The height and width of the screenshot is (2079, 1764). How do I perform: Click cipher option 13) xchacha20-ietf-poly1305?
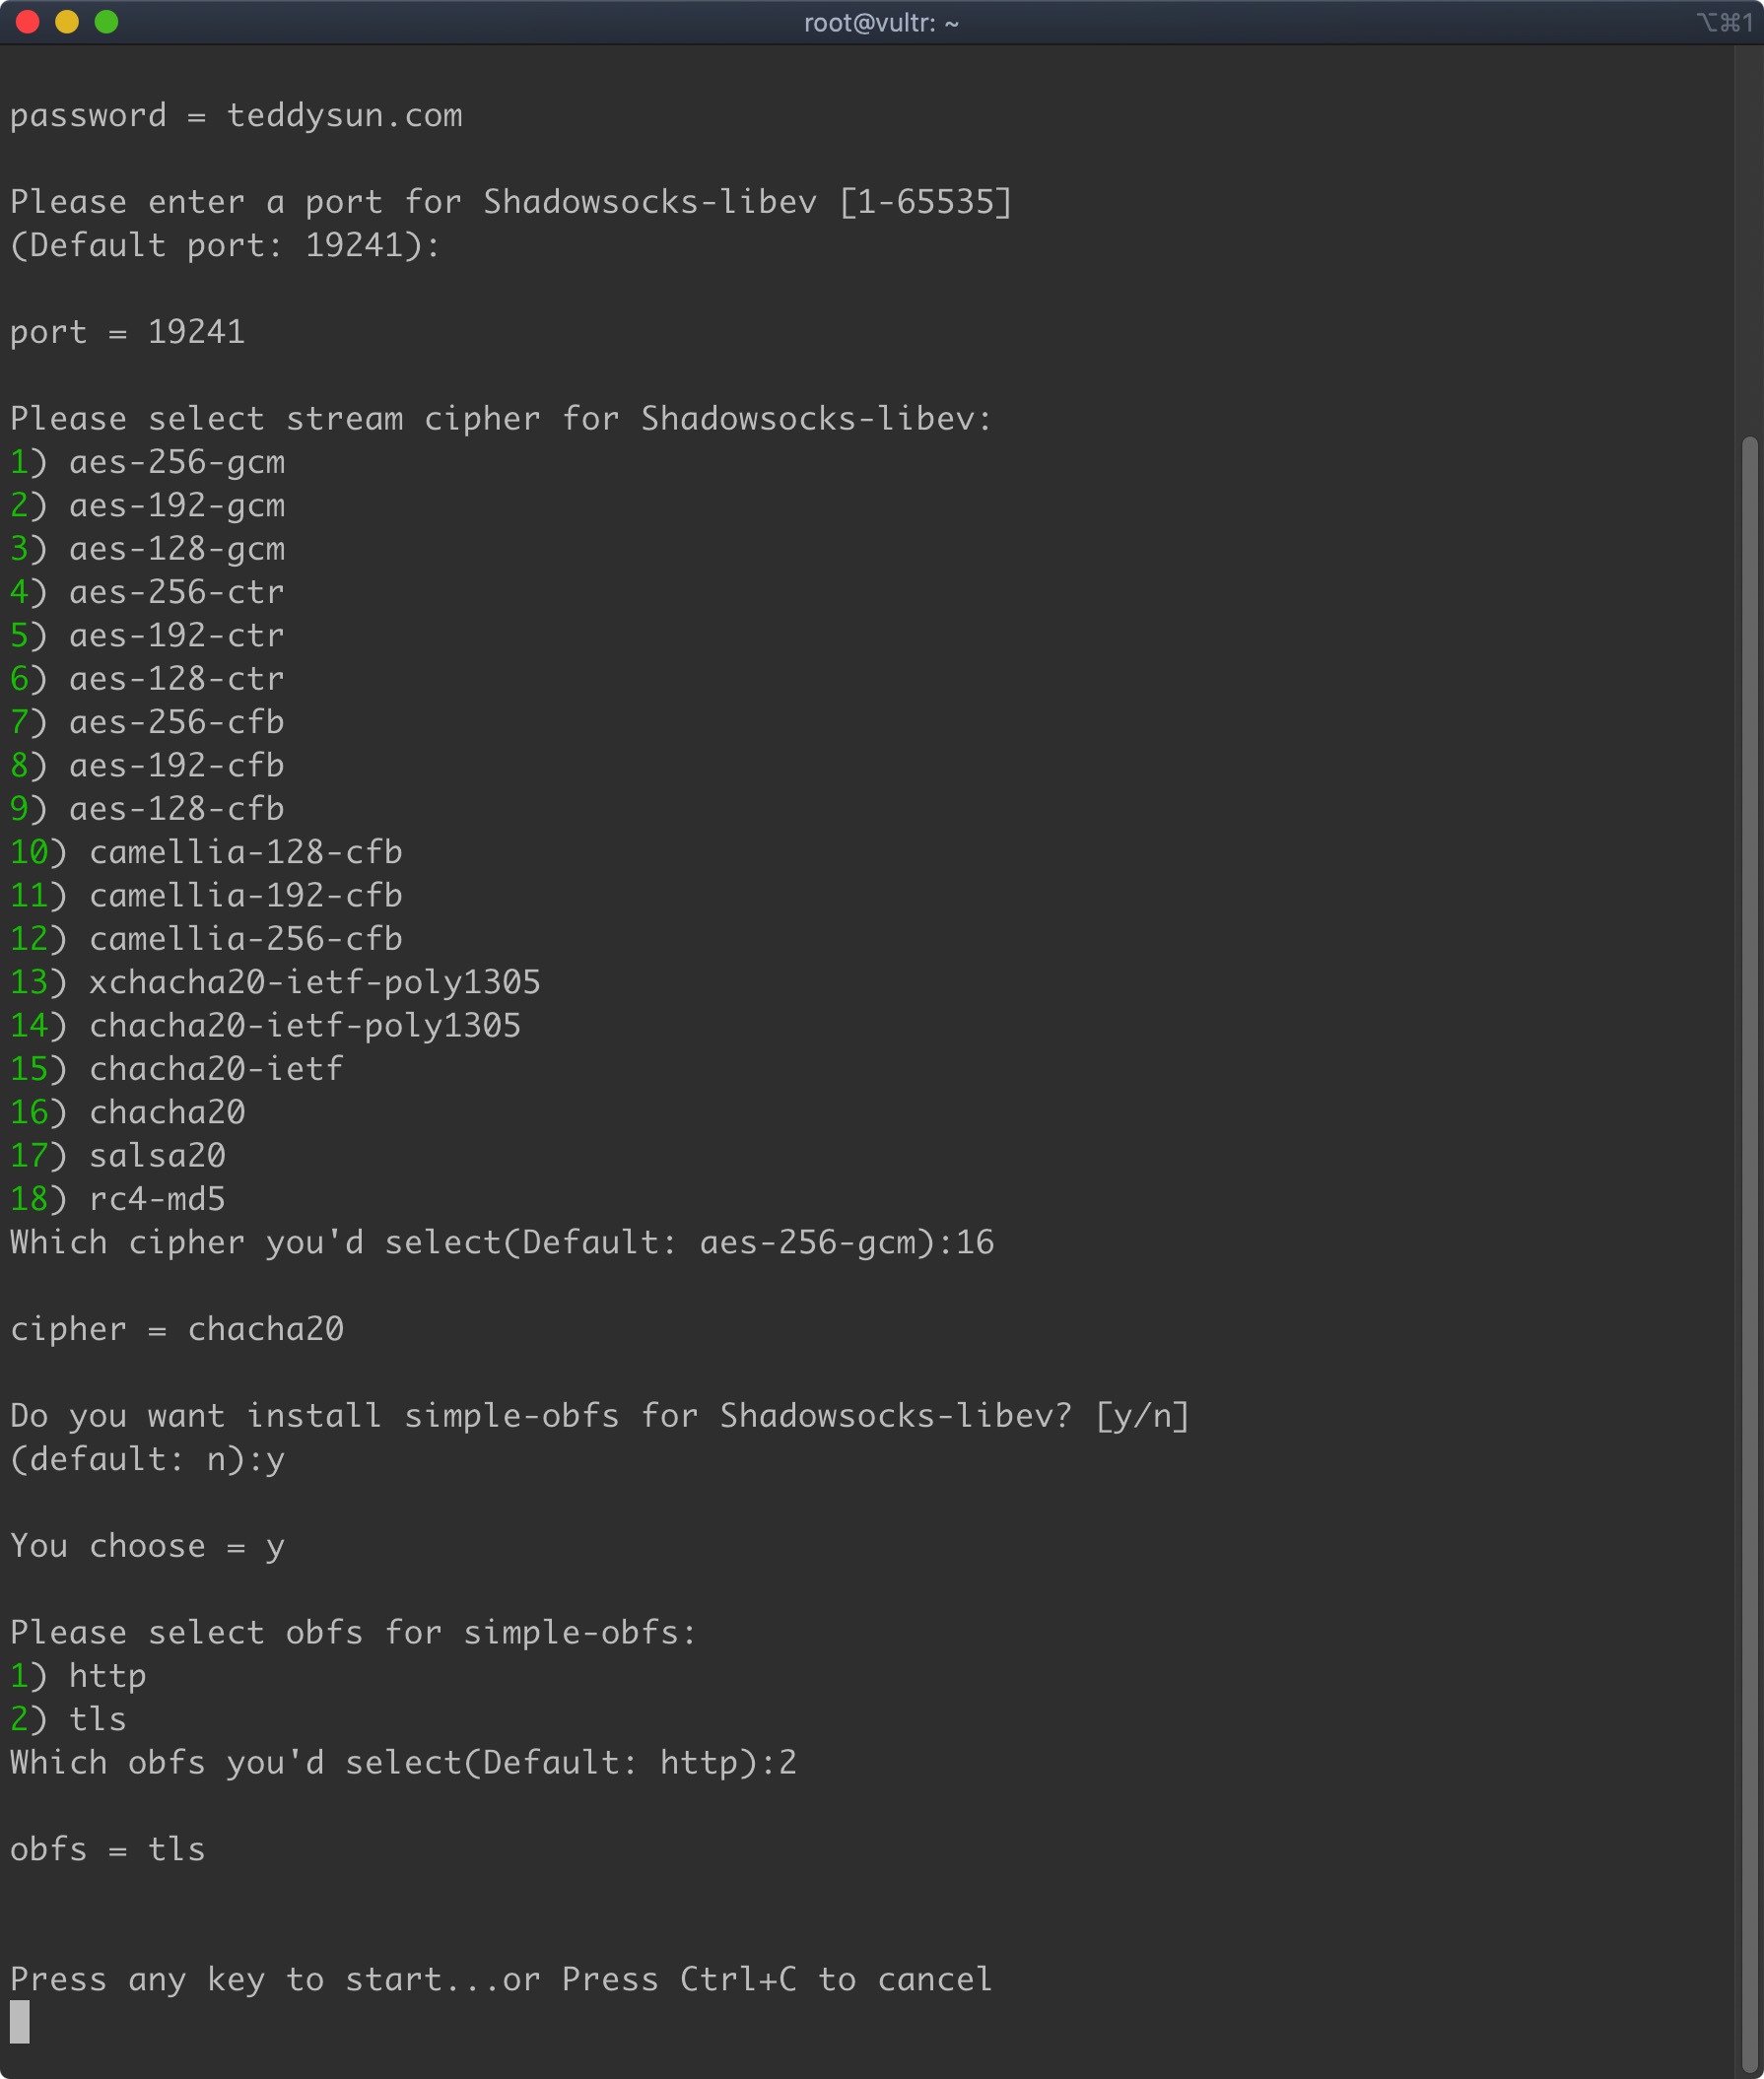click(x=275, y=982)
